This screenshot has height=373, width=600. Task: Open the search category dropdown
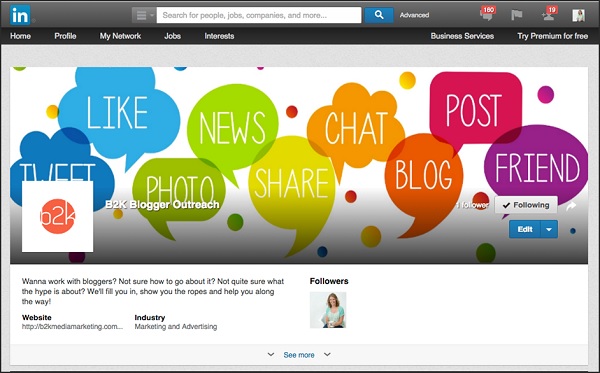[x=144, y=15]
